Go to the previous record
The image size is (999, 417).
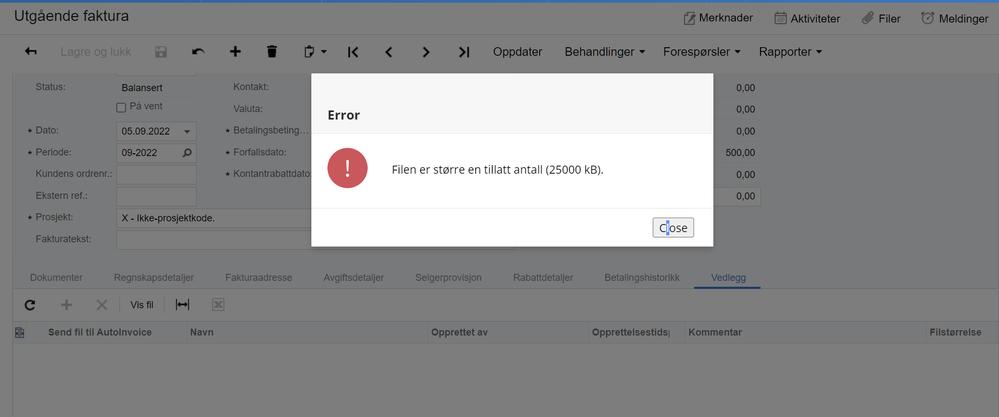click(x=389, y=52)
